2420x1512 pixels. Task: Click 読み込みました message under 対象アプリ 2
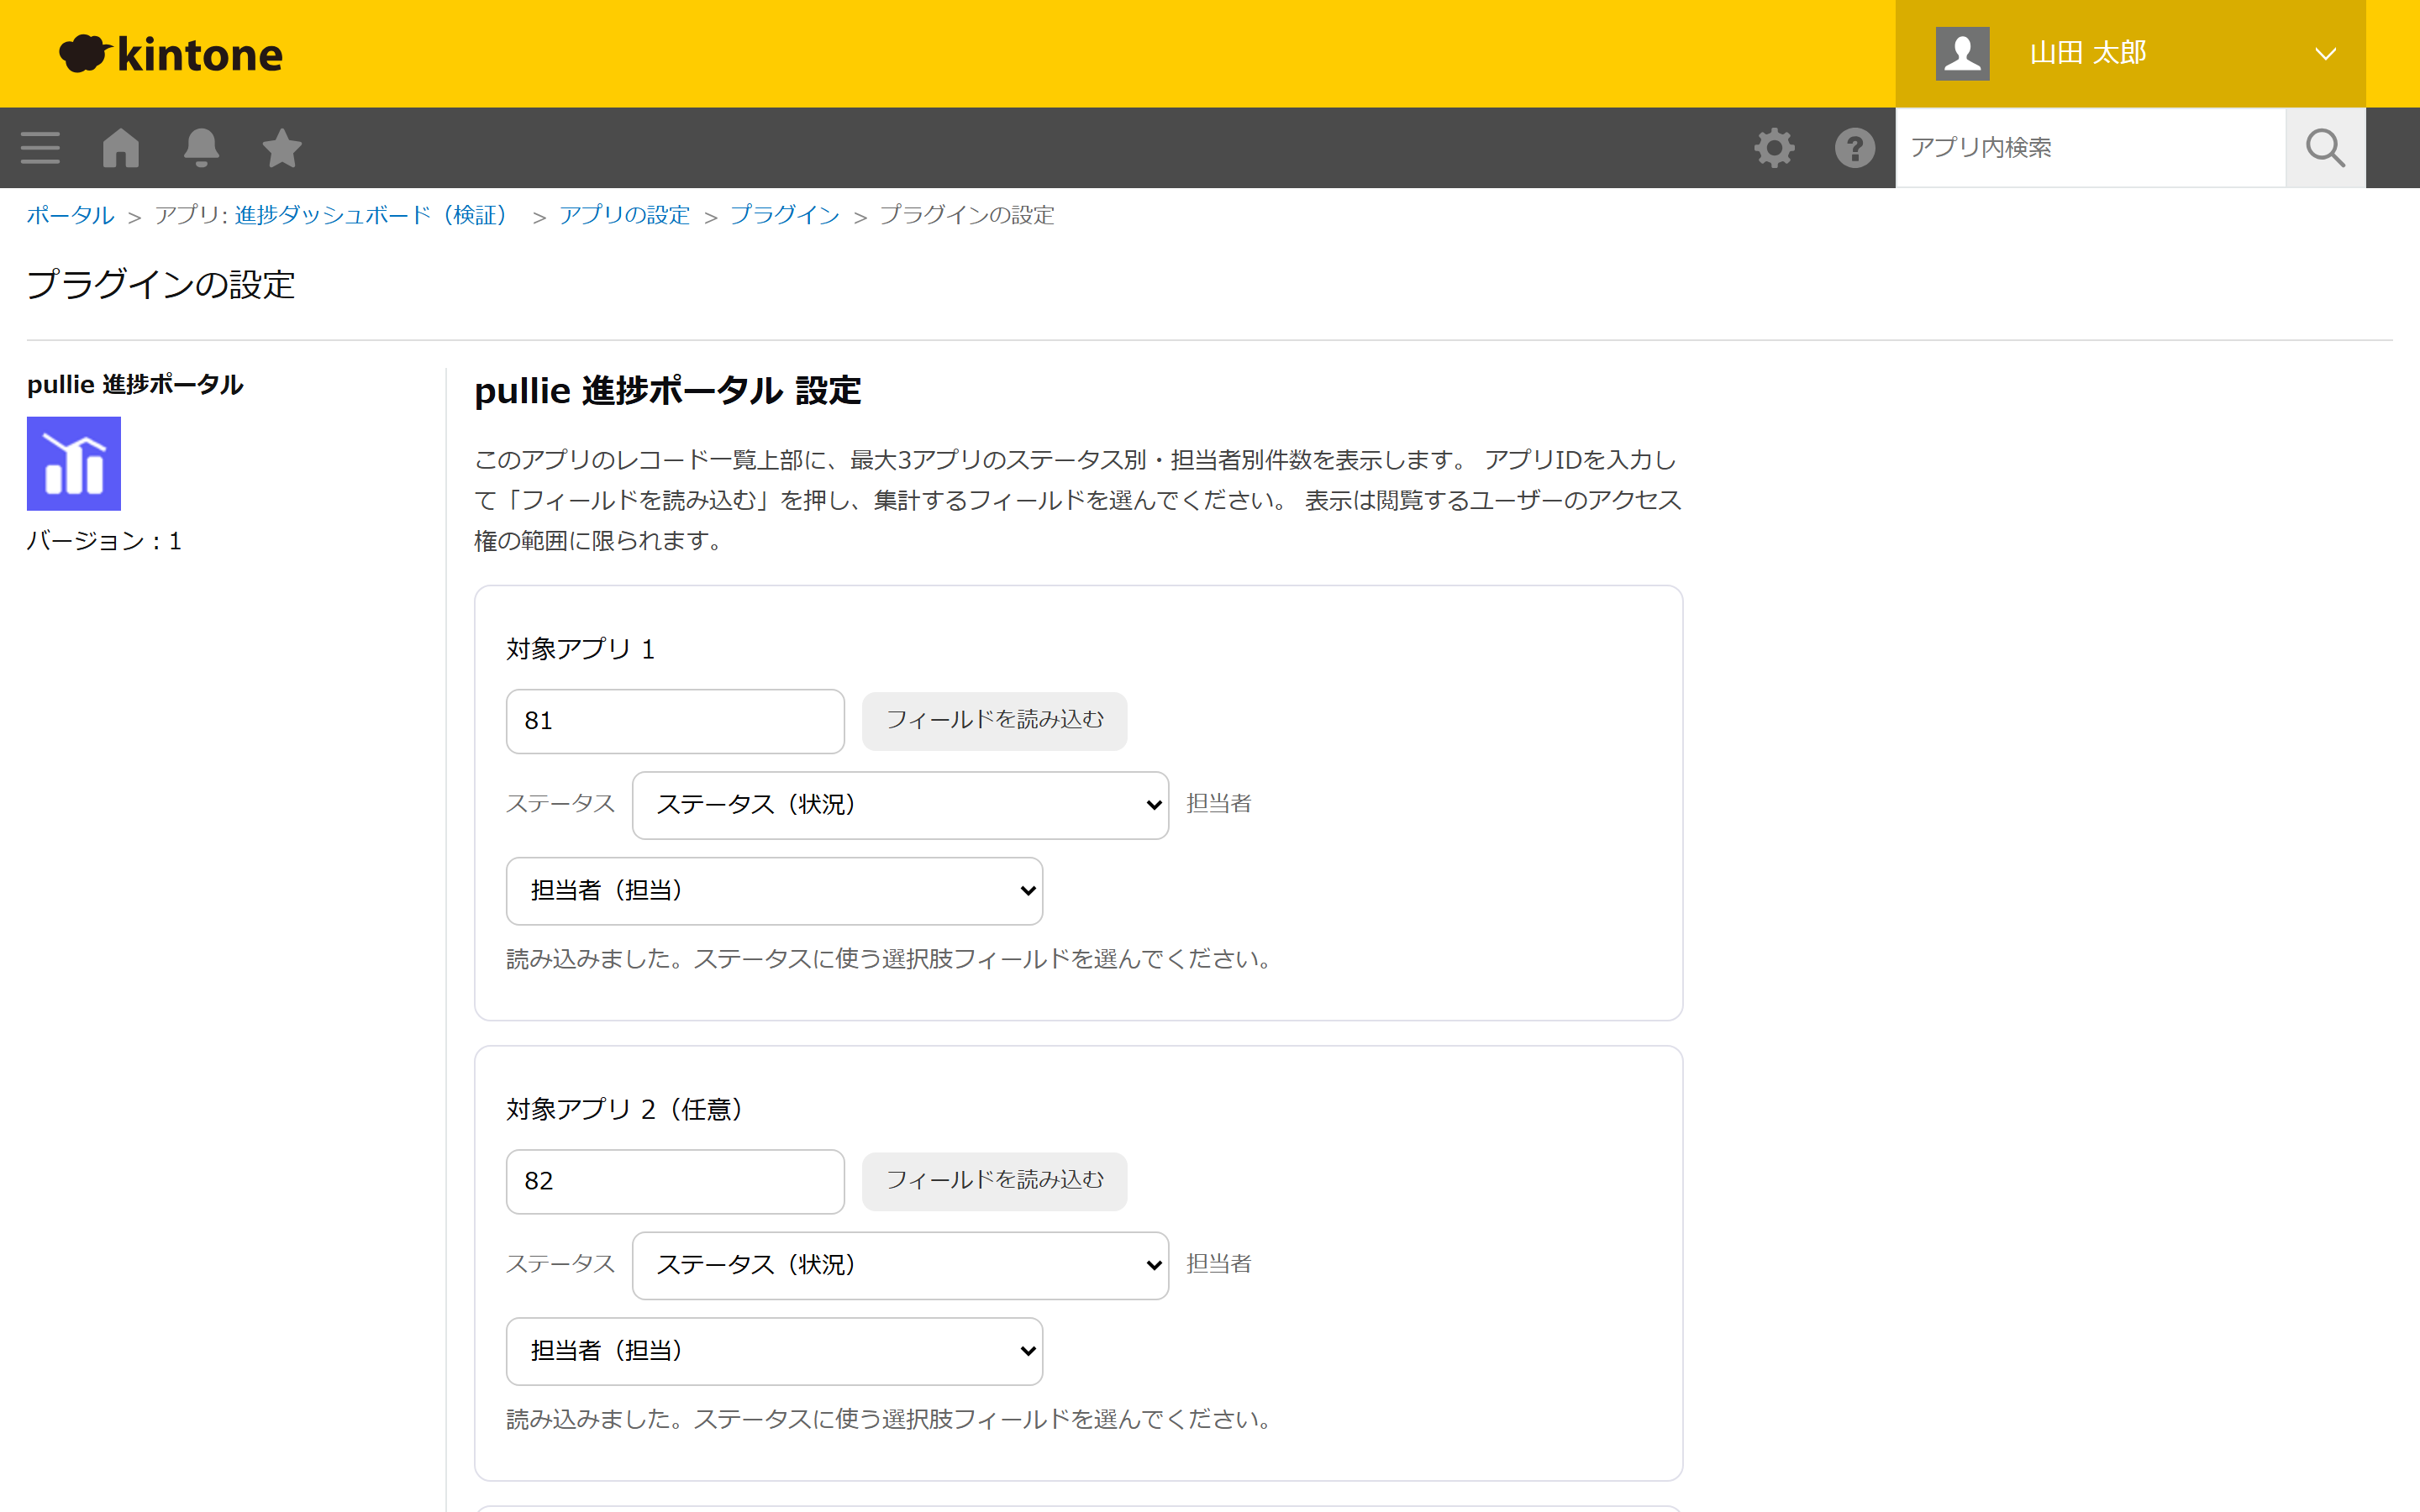[890, 1419]
